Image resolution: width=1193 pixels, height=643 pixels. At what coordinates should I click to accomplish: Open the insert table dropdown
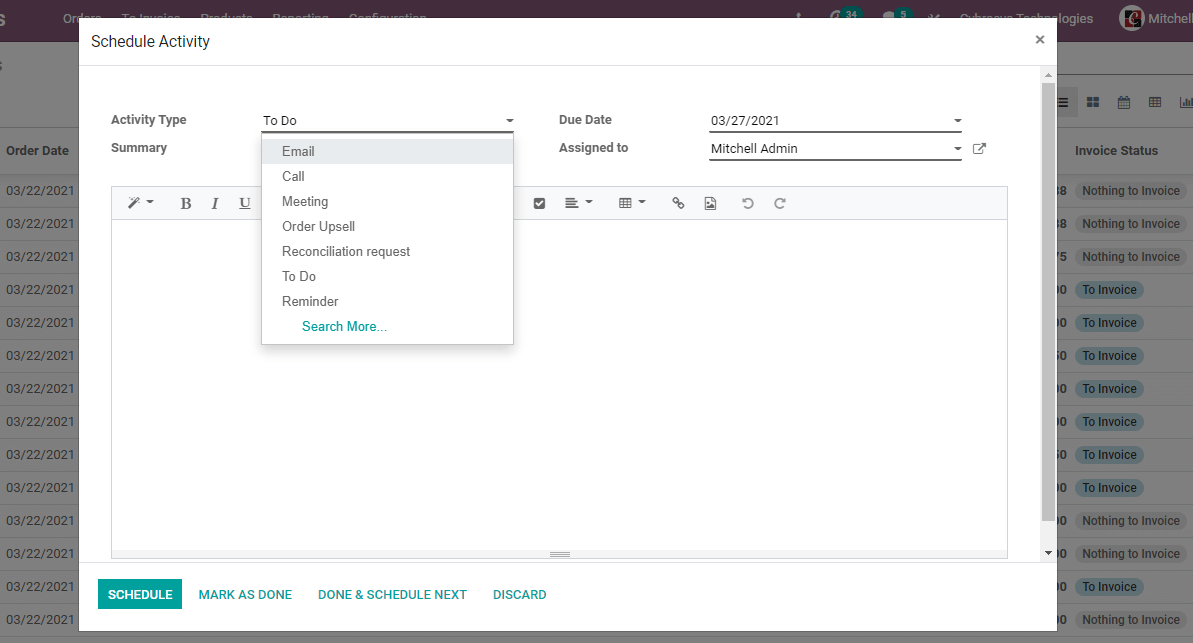632,203
